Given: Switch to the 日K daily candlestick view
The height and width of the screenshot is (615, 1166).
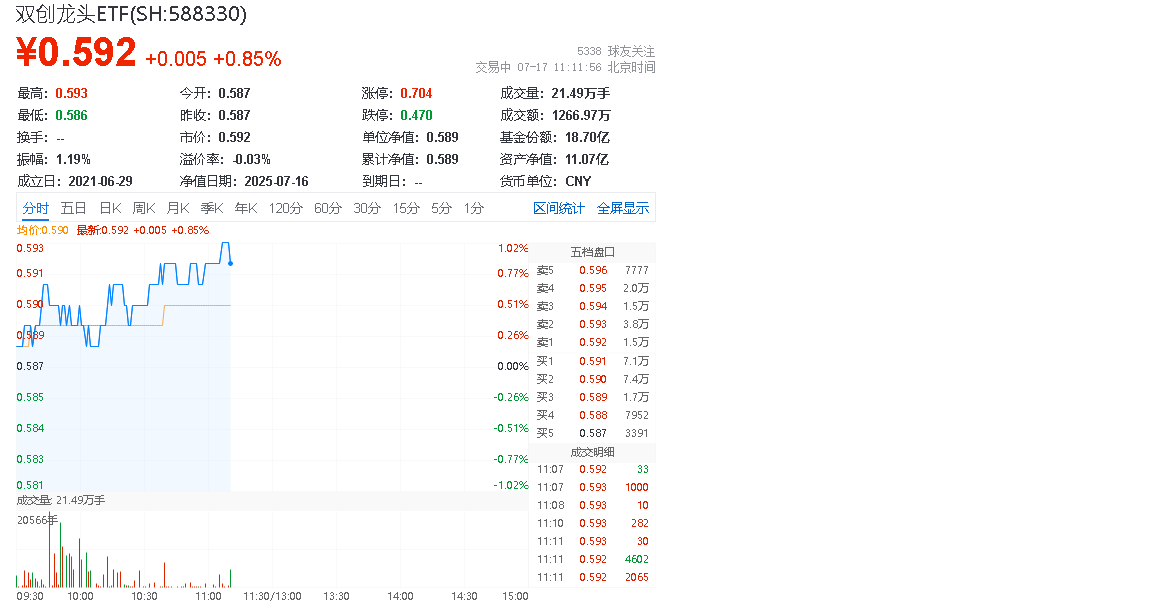Looking at the screenshot, I should coord(109,207).
